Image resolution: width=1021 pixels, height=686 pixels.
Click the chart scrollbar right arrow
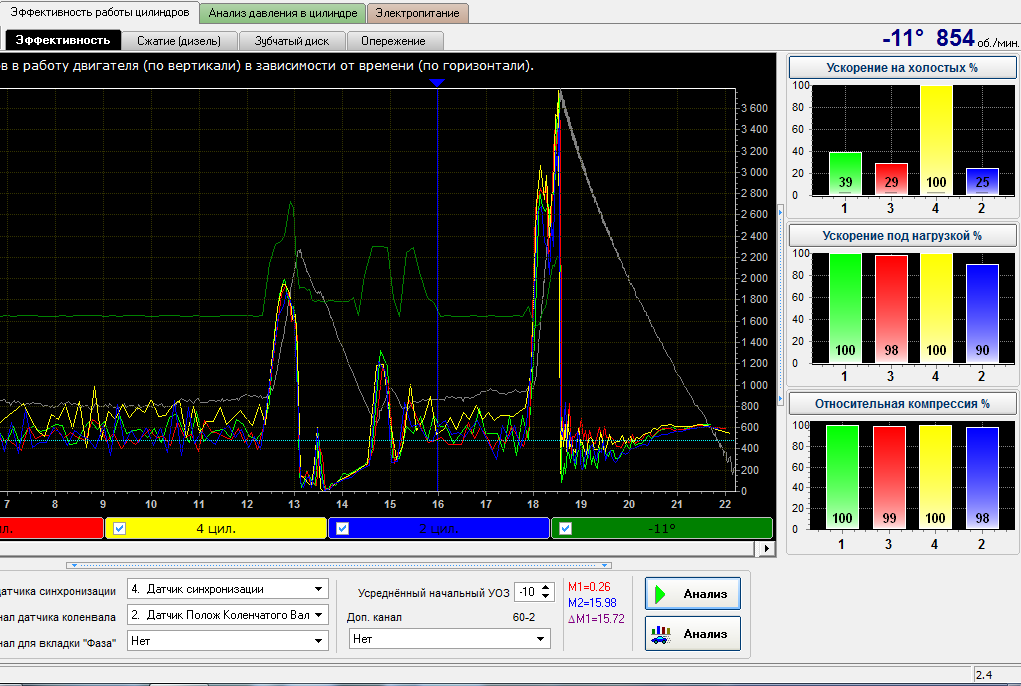point(766,549)
